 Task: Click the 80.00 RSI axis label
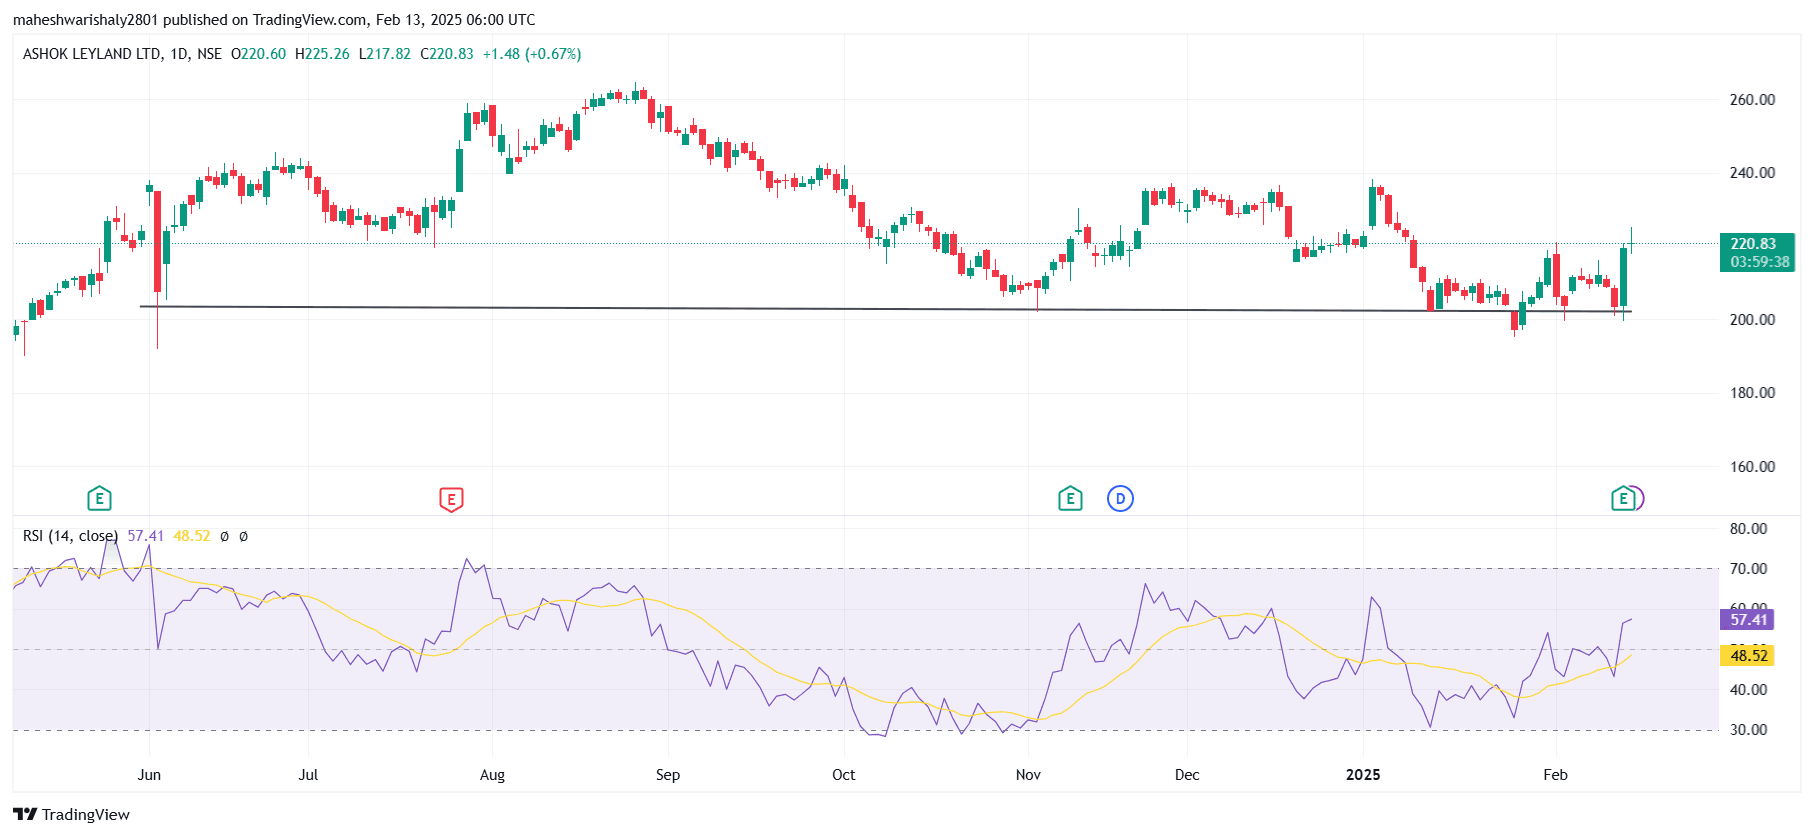coord(1749,529)
